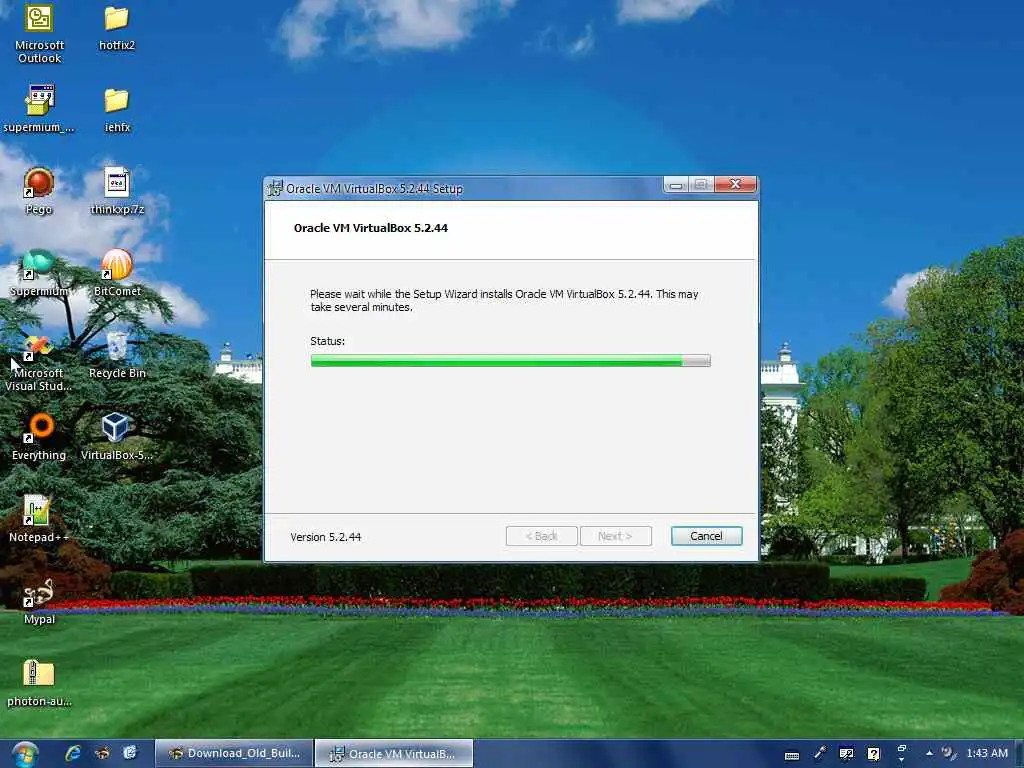The height and width of the screenshot is (768, 1024).
Task: Open the iehfx folder on desktop
Action: pyautogui.click(x=117, y=108)
